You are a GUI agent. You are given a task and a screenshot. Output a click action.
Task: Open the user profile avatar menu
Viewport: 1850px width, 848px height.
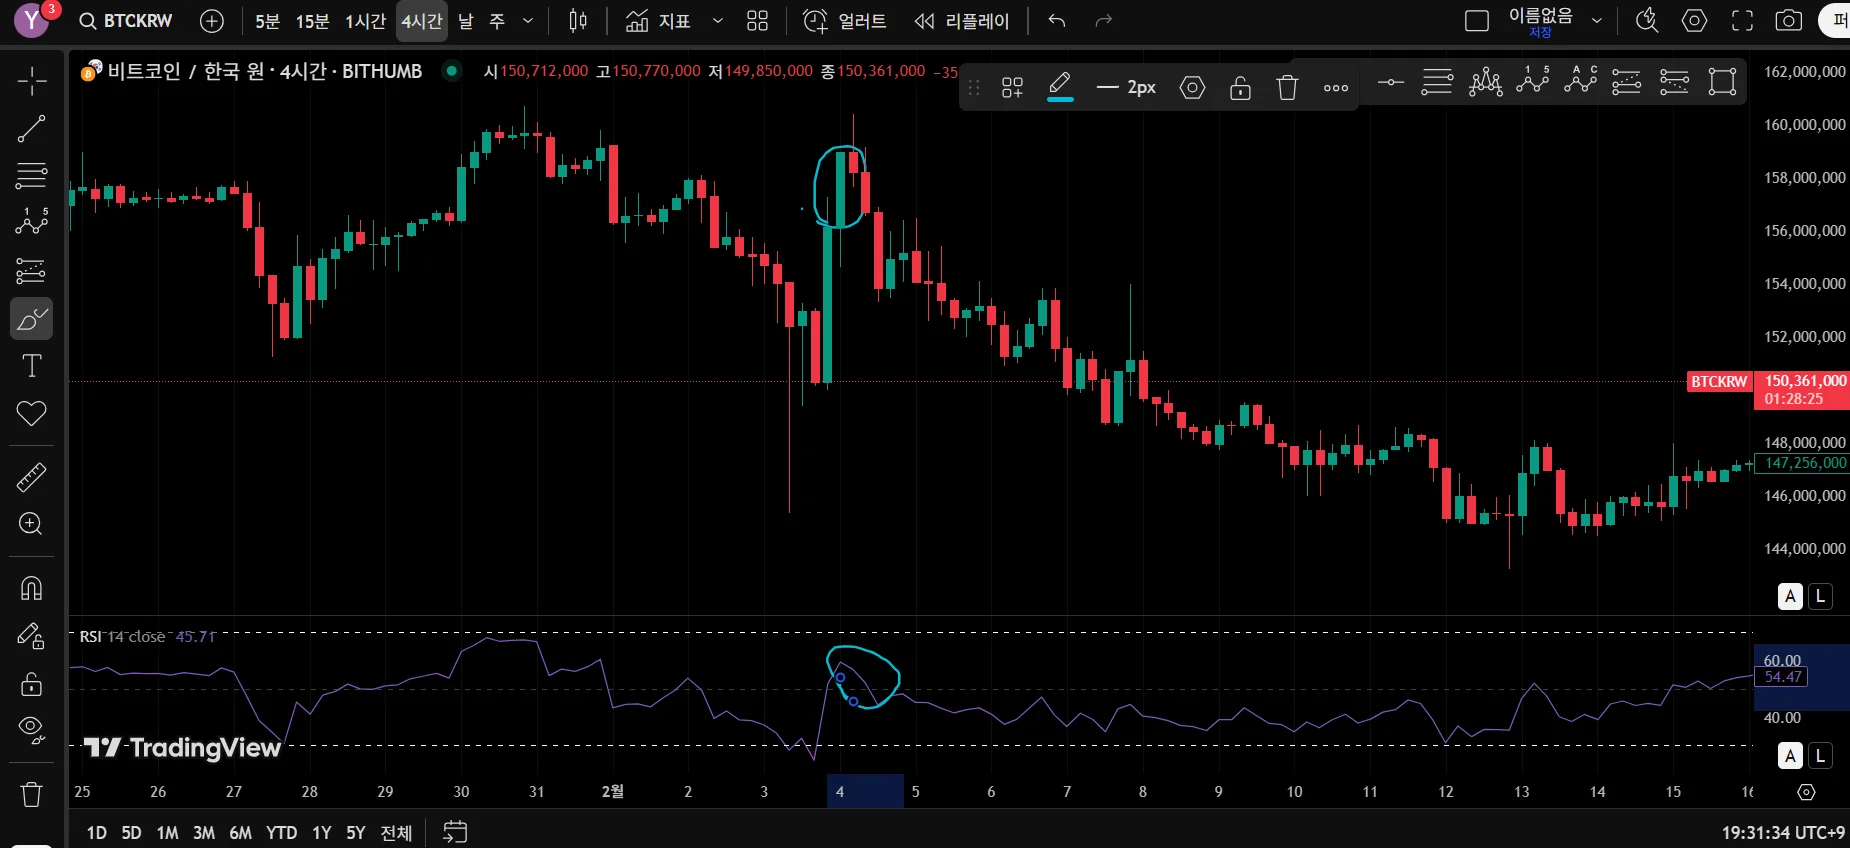(x=31, y=20)
